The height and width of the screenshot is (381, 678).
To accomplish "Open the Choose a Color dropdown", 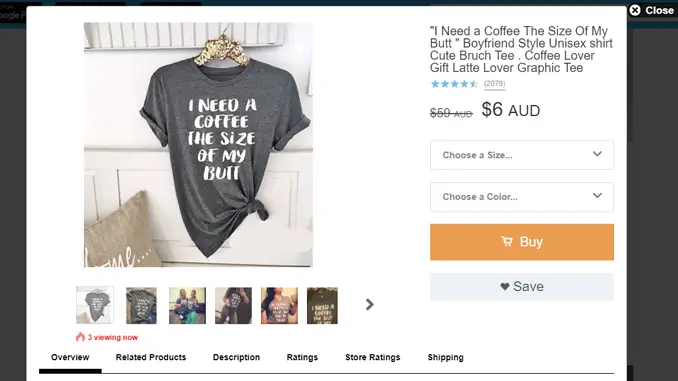I will coord(521,197).
